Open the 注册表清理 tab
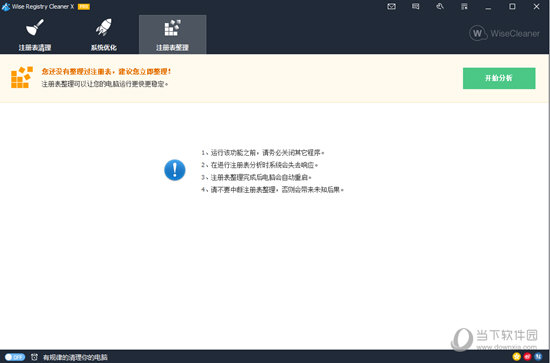Image resolution: width=550 pixels, height=363 pixels. click(35, 34)
